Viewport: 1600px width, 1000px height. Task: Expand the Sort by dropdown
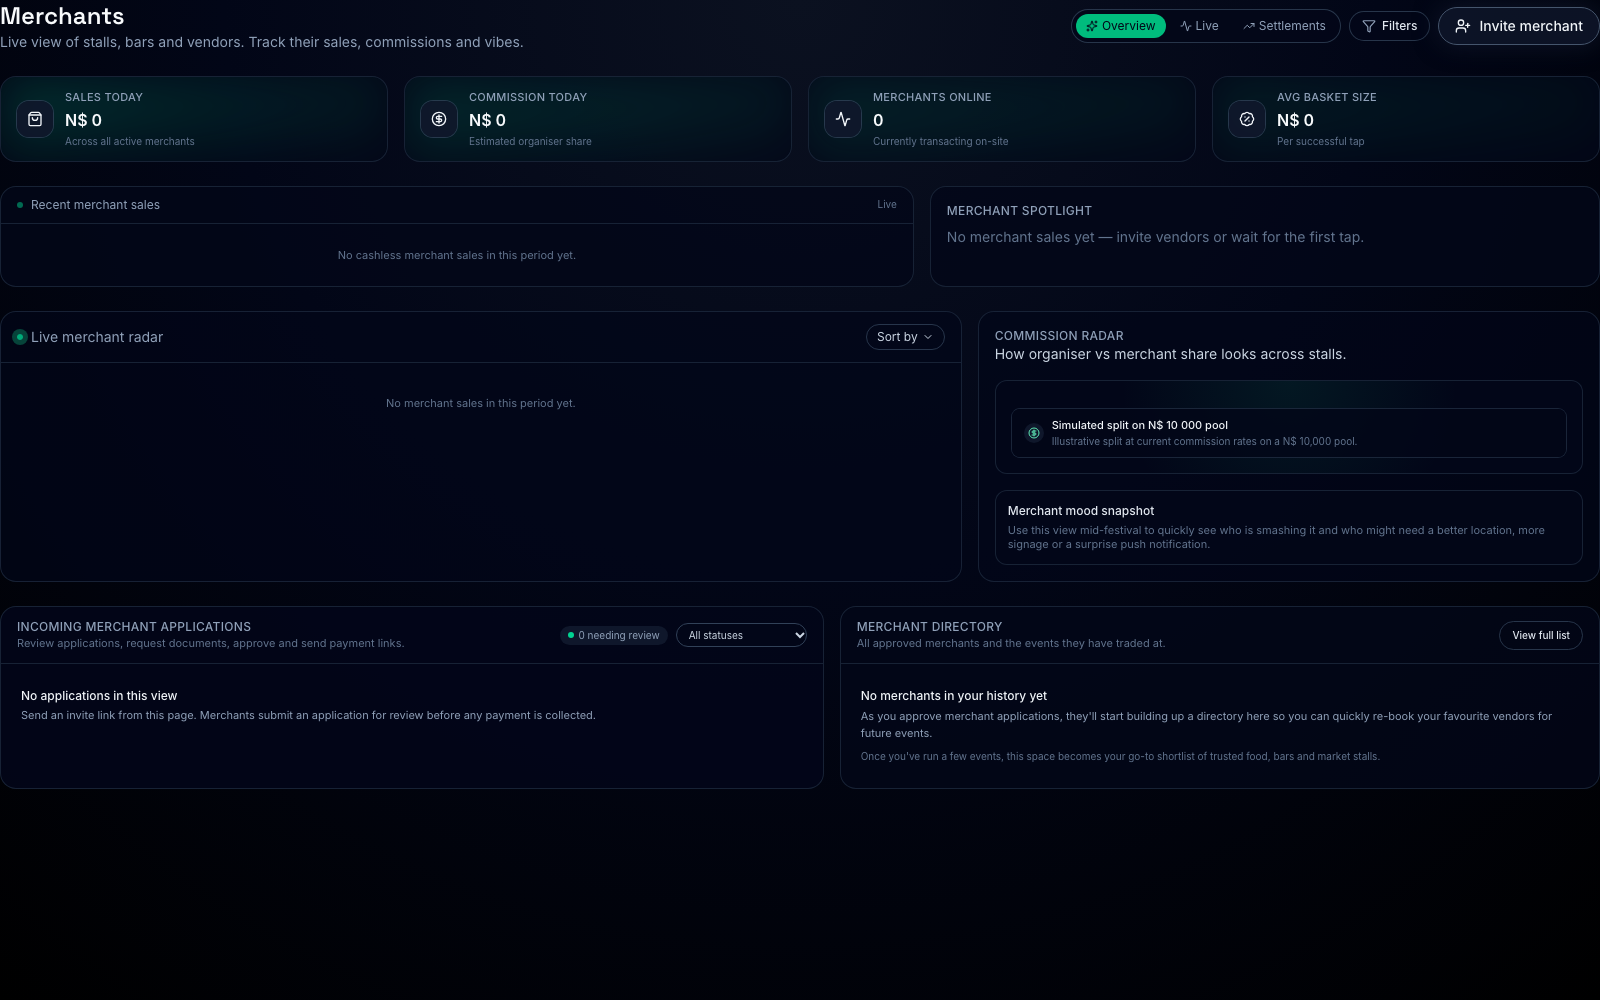click(x=905, y=337)
